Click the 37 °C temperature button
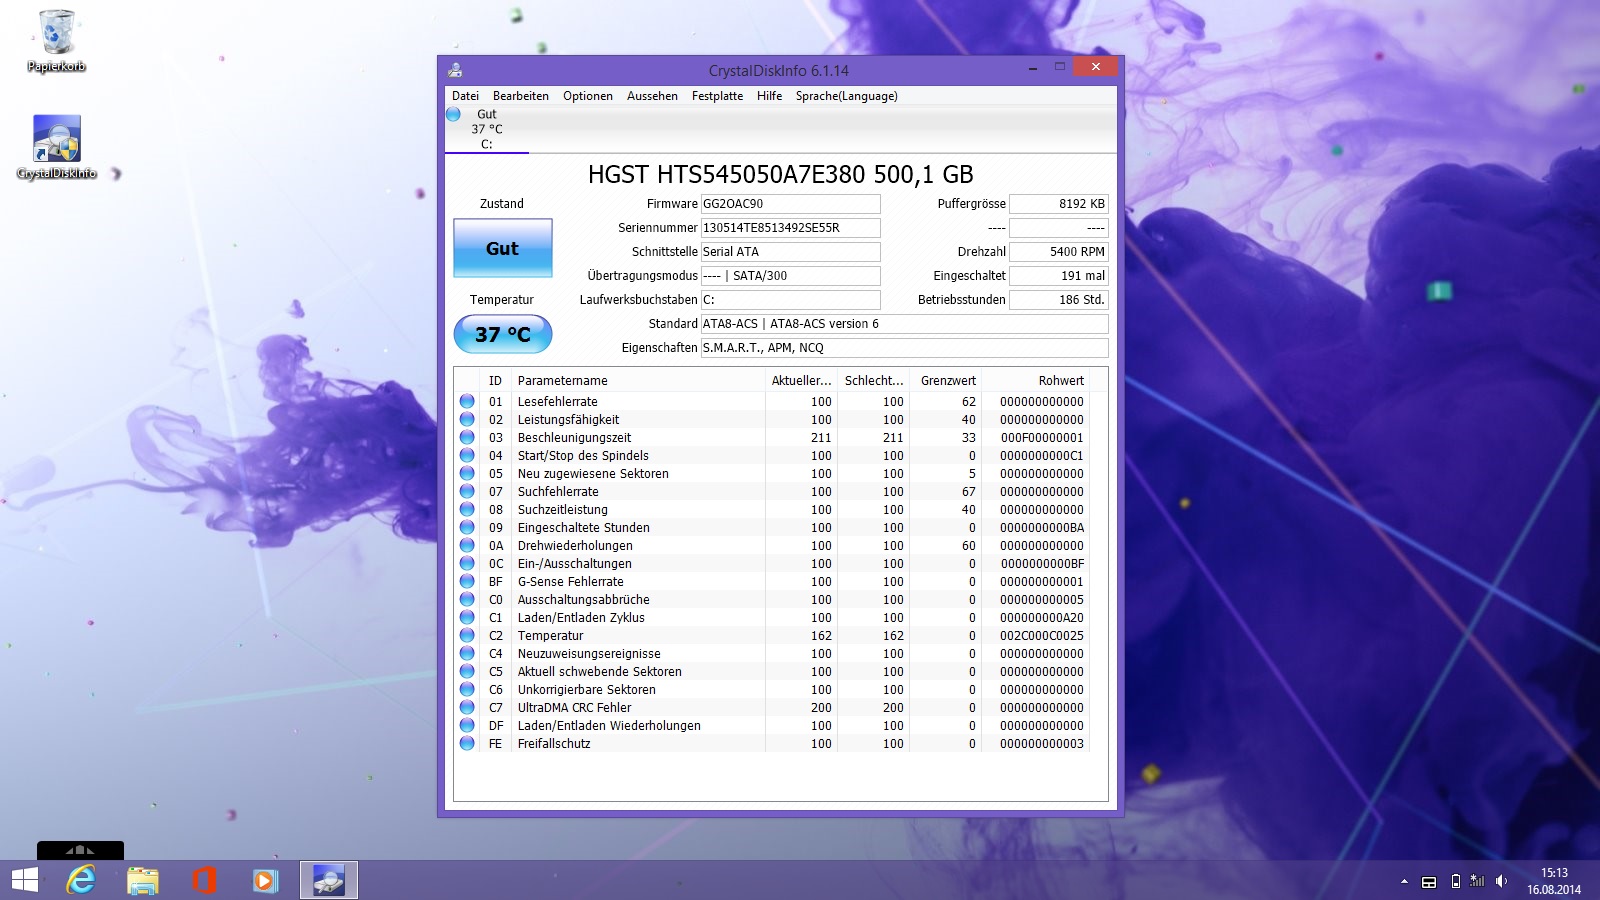Image resolution: width=1600 pixels, height=900 pixels. tap(503, 334)
